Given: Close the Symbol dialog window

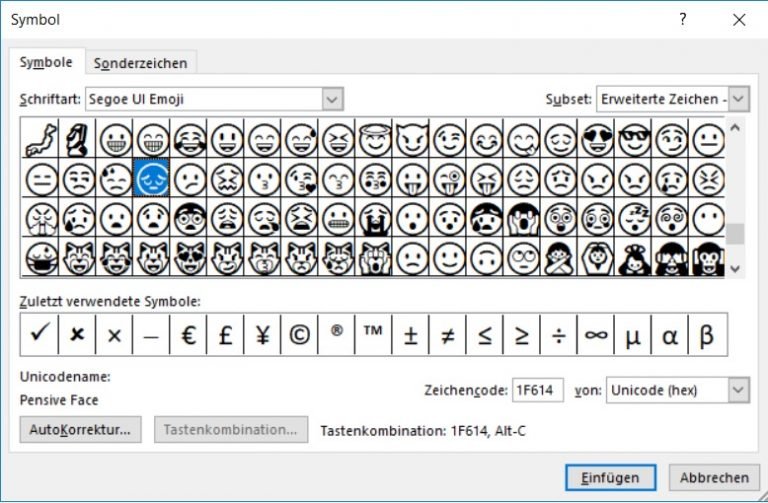Looking at the screenshot, I should coord(739,20).
